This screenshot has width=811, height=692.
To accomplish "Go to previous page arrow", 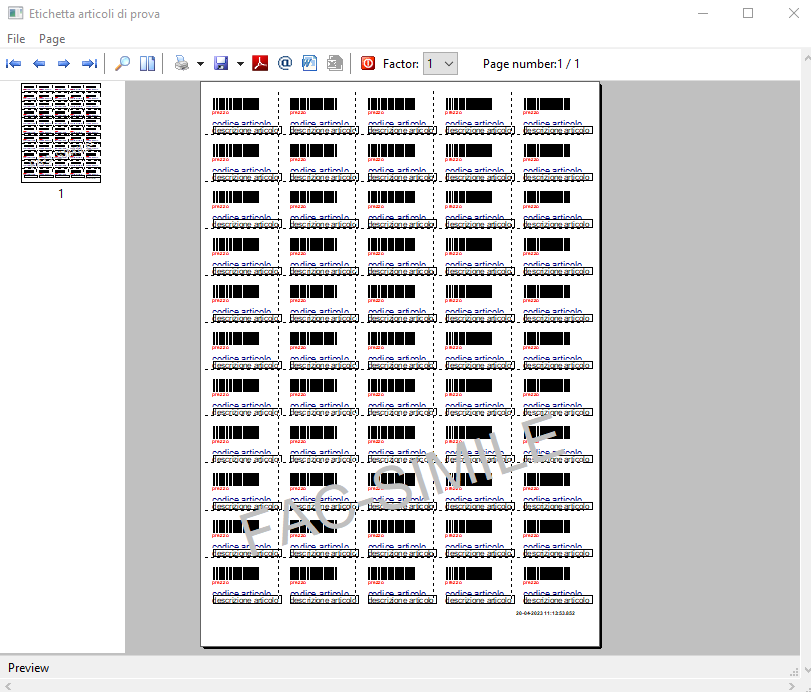I will pos(39,64).
